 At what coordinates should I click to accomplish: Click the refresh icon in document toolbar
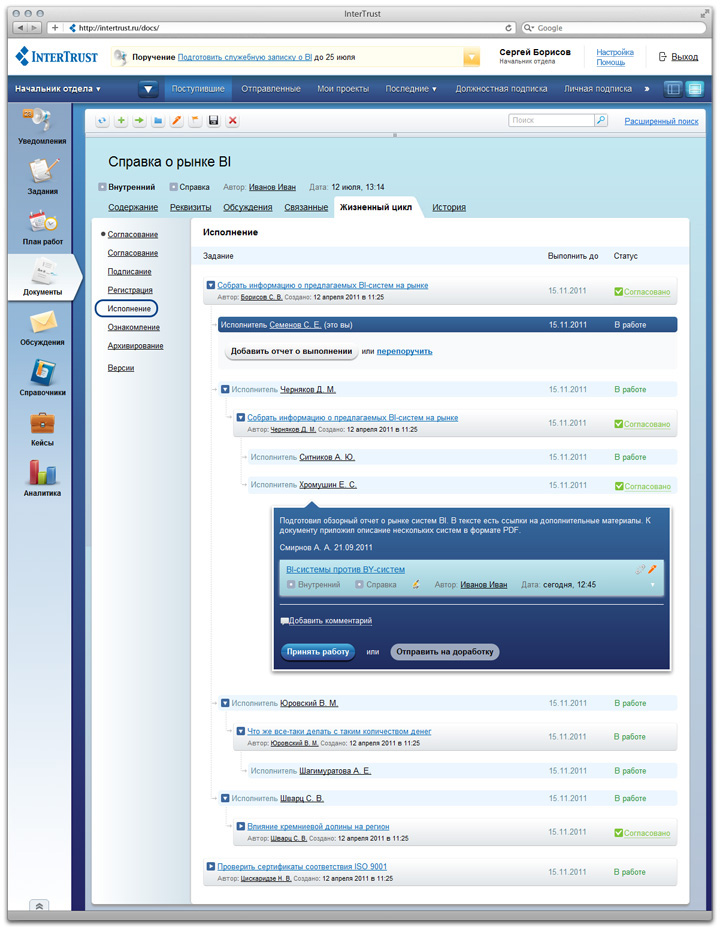tap(102, 121)
